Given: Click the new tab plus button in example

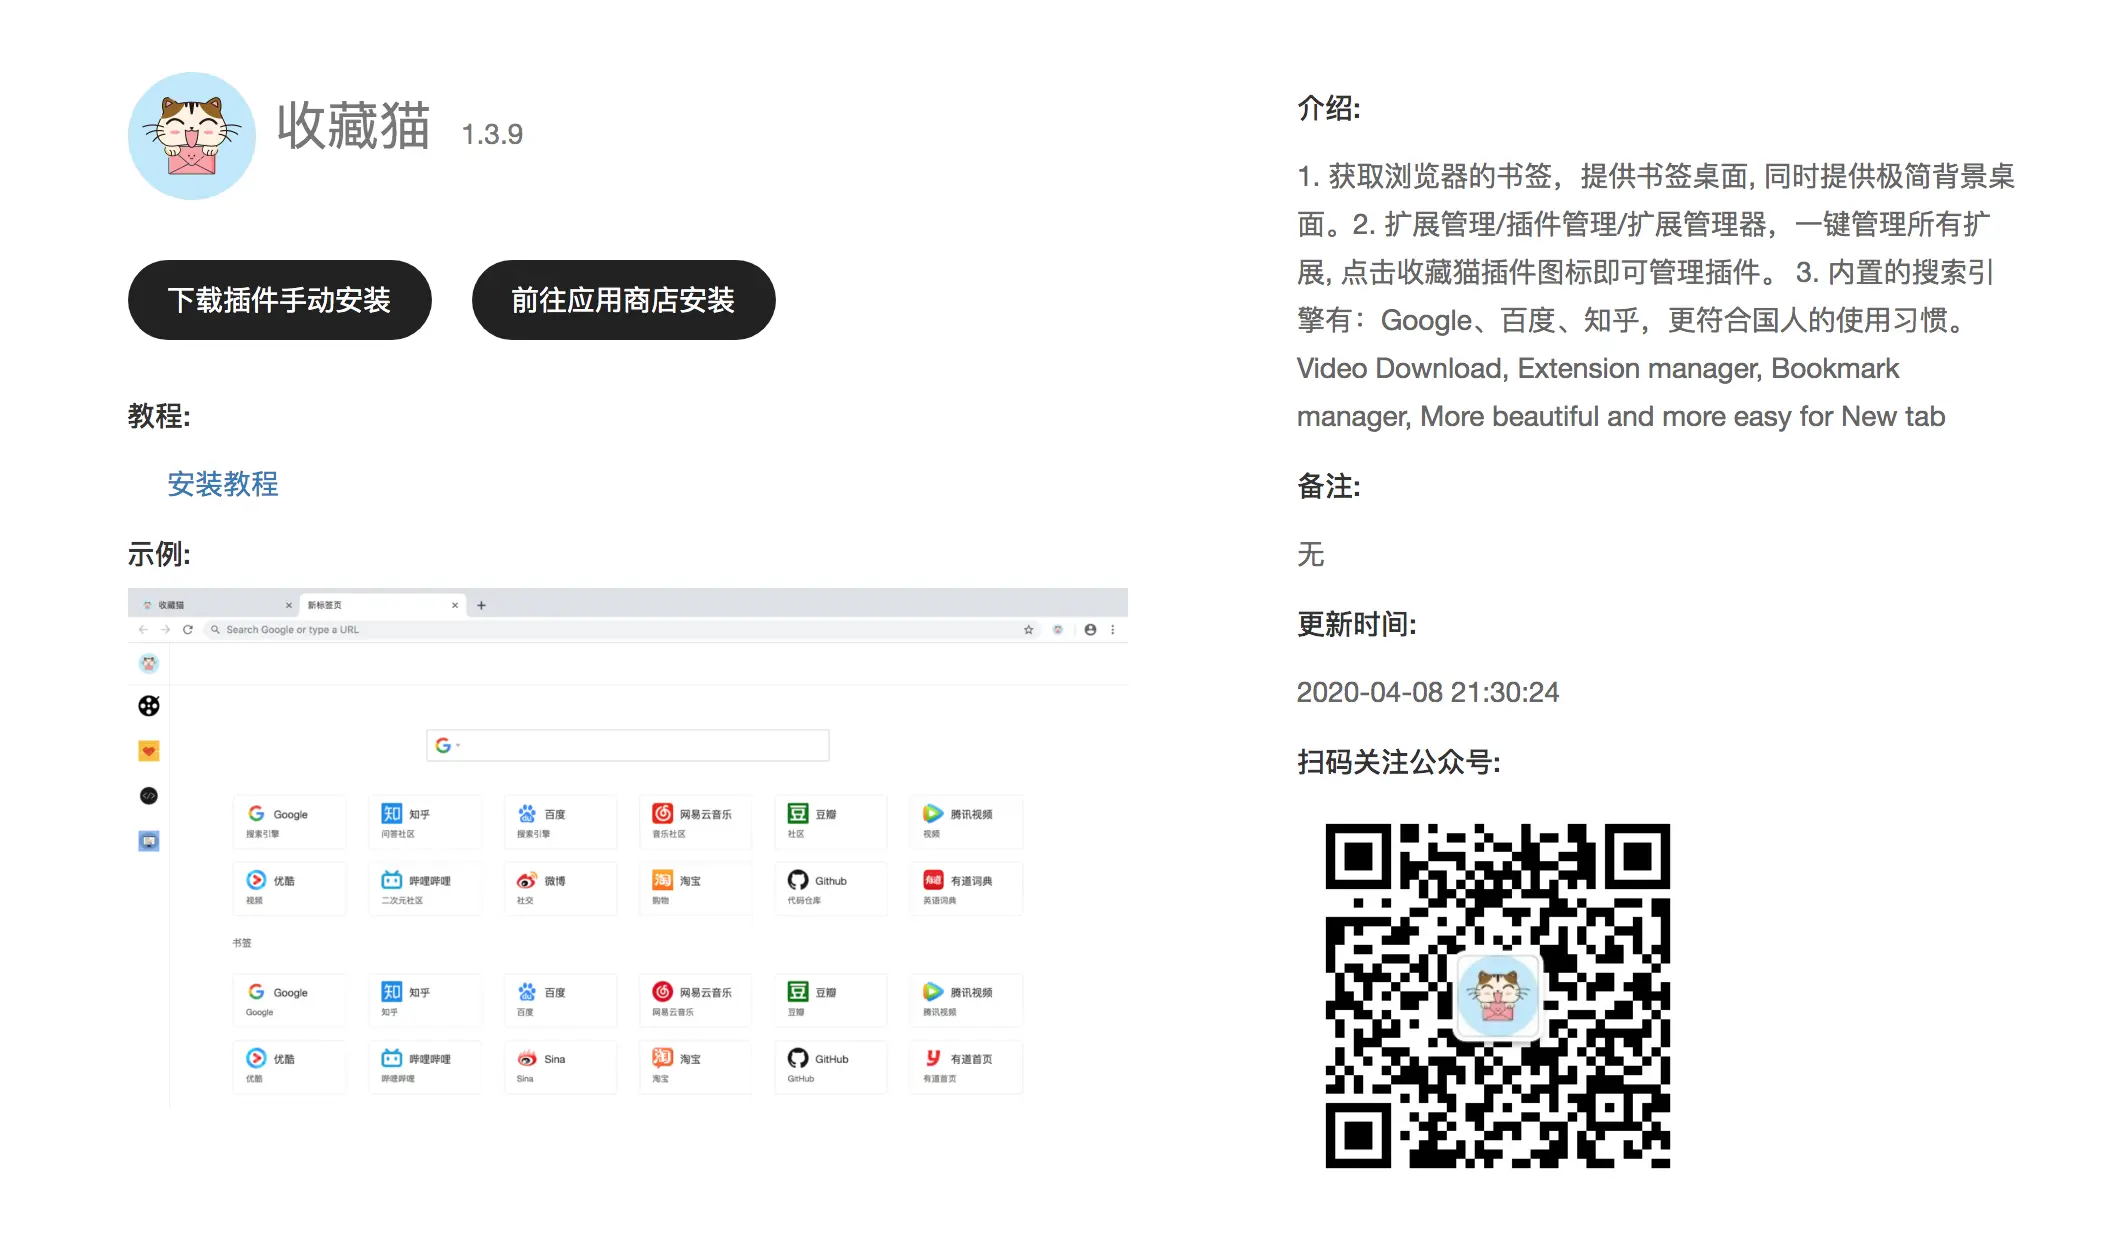Looking at the screenshot, I should [x=481, y=605].
